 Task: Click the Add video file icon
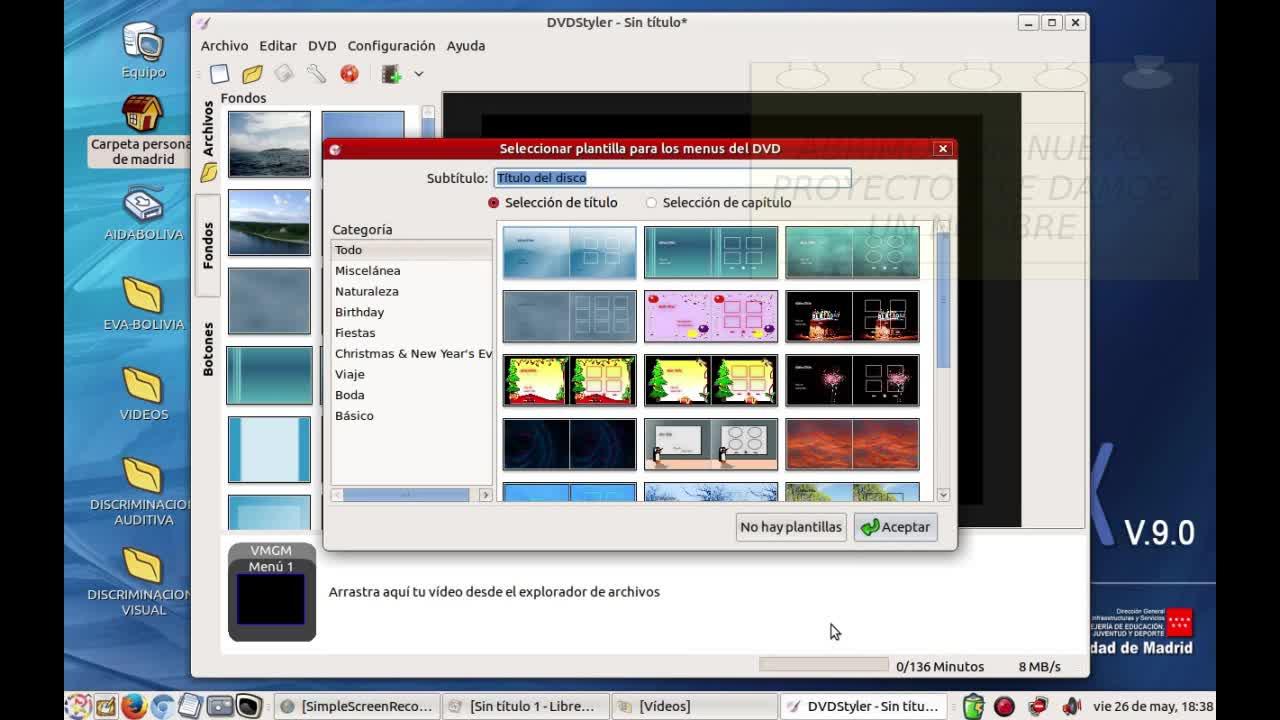391,74
